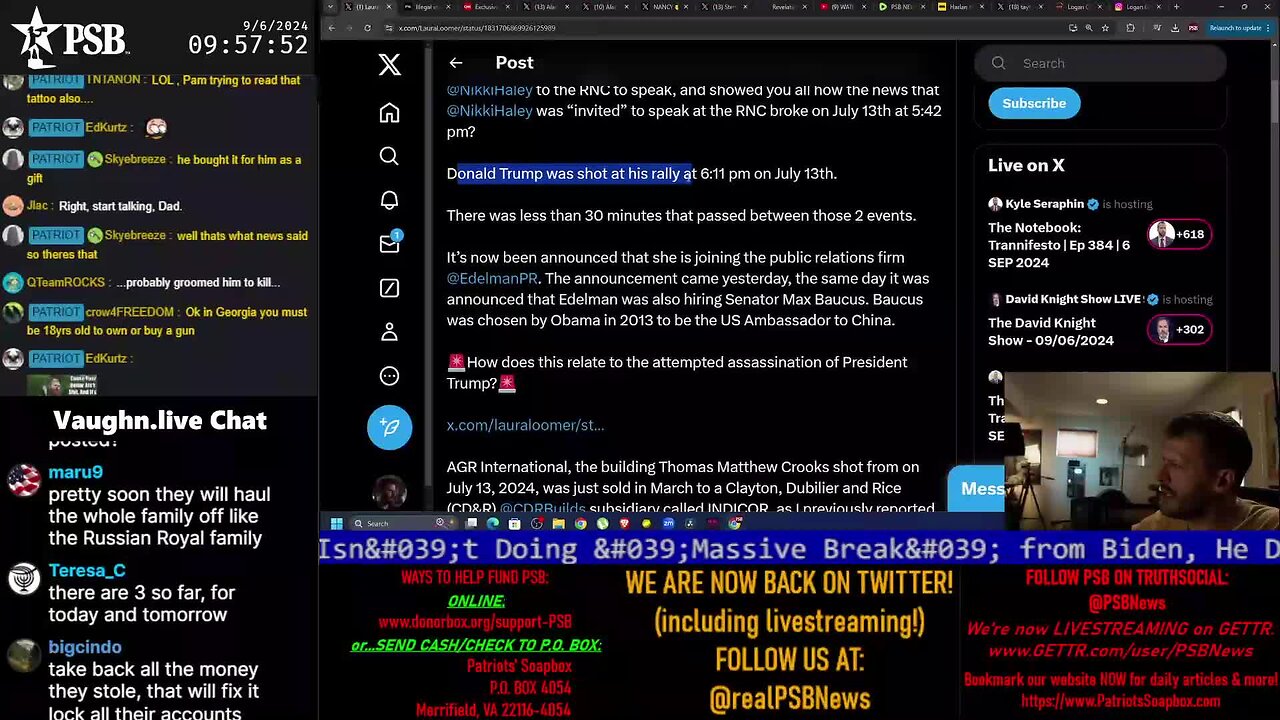Screen dimensions: 1280x720
Task: Open Microsoft Store from the taskbar
Action: click(x=514, y=523)
